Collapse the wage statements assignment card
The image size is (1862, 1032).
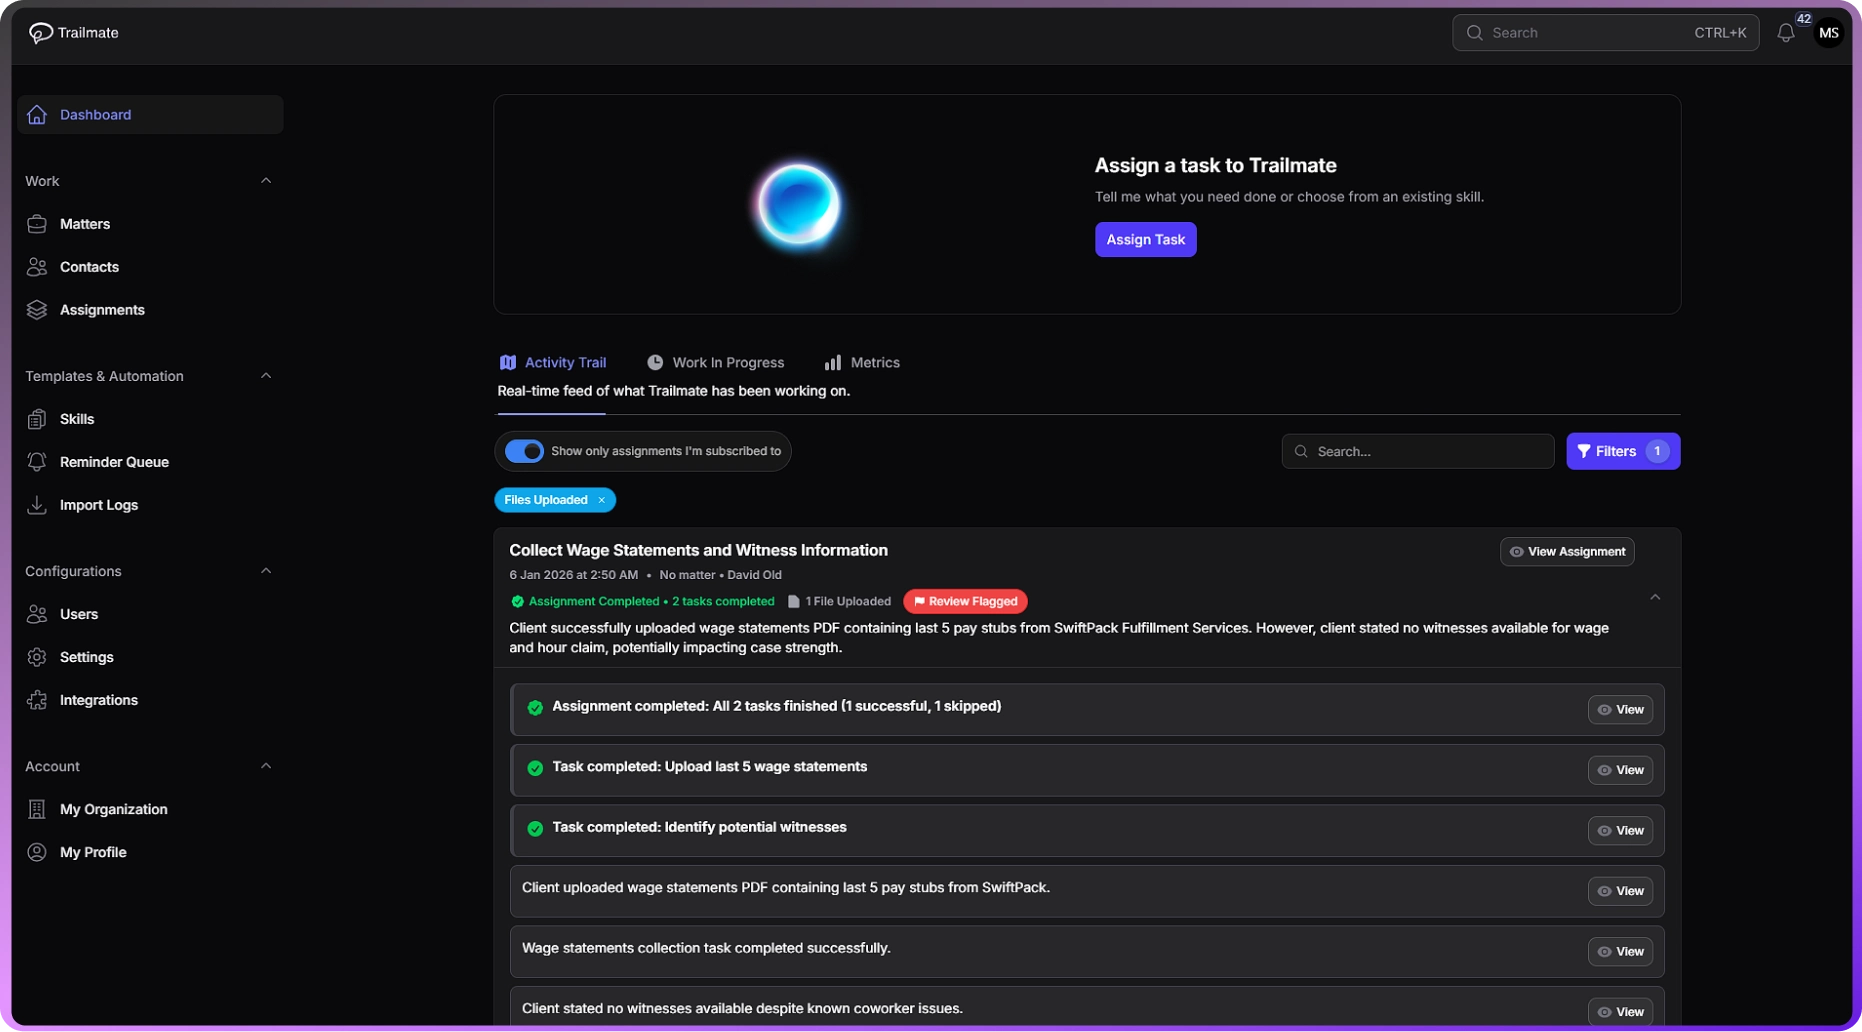pos(1654,597)
